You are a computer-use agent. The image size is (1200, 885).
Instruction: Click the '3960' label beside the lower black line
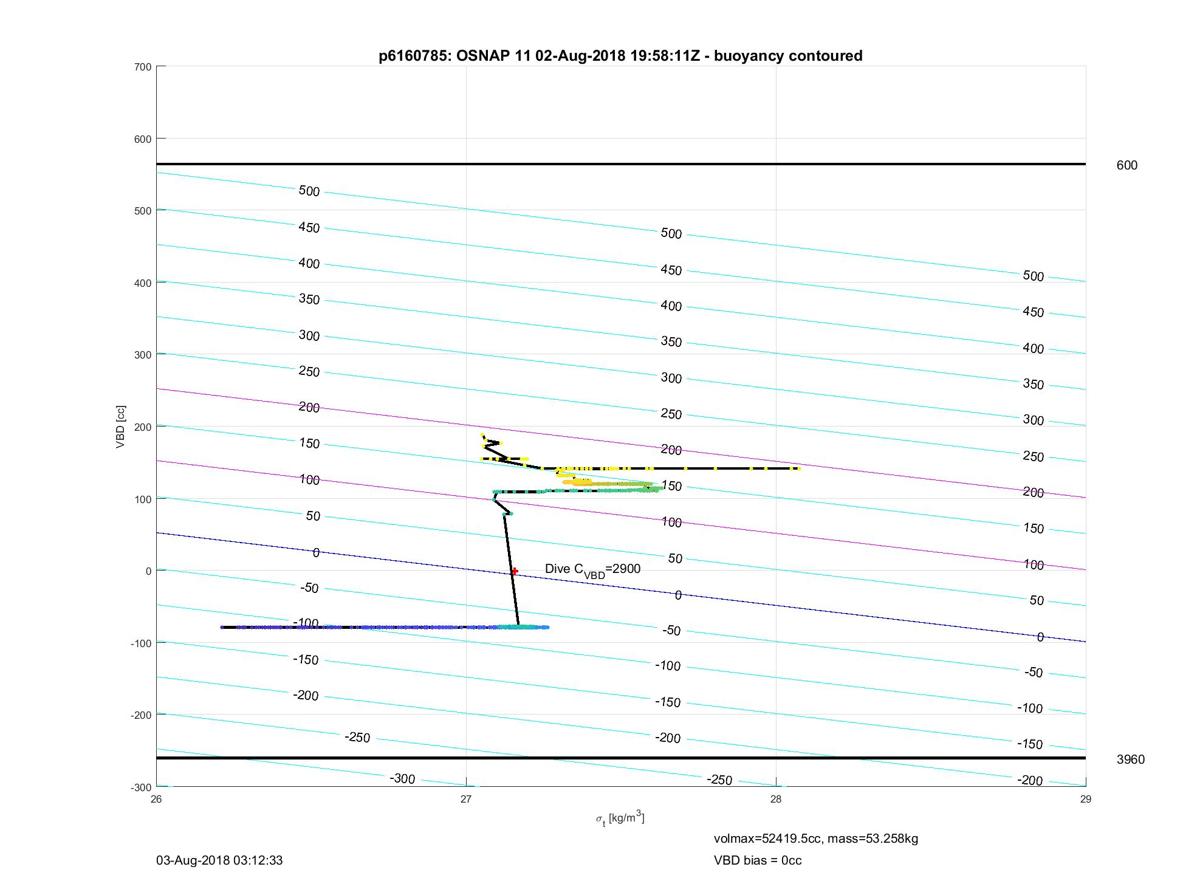(x=1131, y=760)
